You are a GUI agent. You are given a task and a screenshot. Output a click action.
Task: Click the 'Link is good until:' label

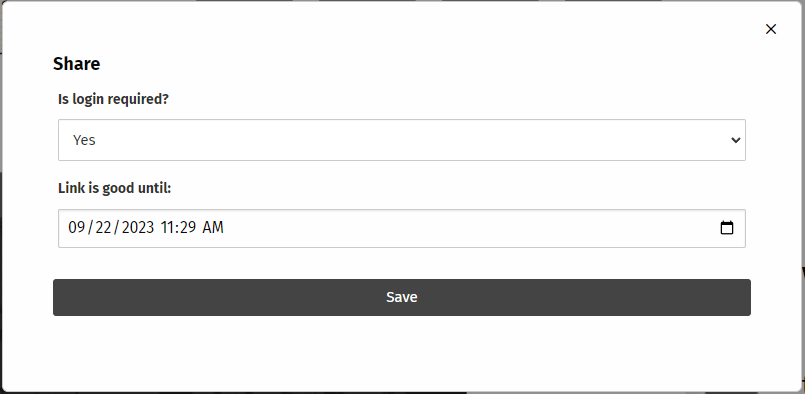point(114,189)
